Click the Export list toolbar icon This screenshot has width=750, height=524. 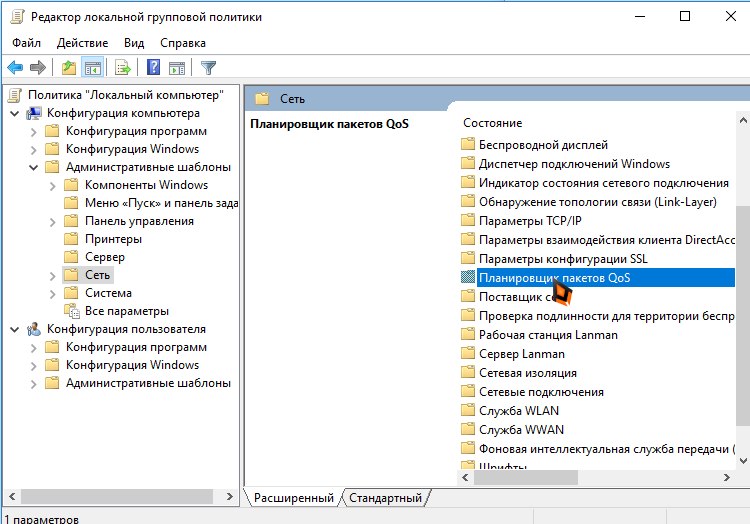point(122,67)
